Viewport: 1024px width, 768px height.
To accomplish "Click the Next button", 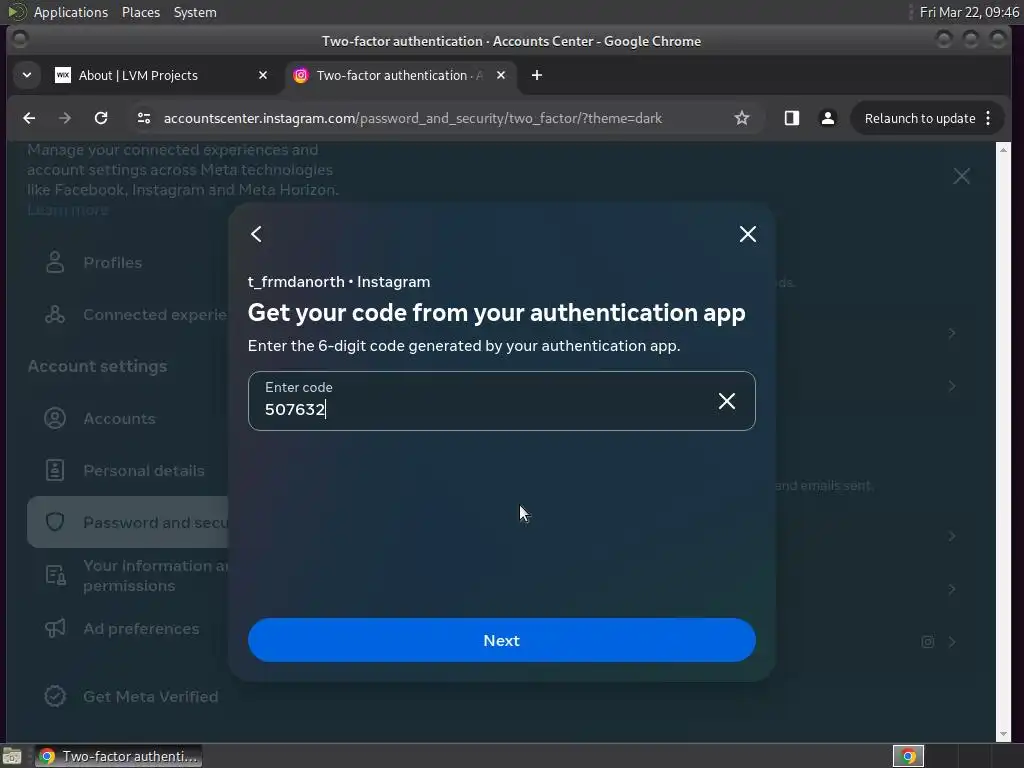I will (502, 640).
